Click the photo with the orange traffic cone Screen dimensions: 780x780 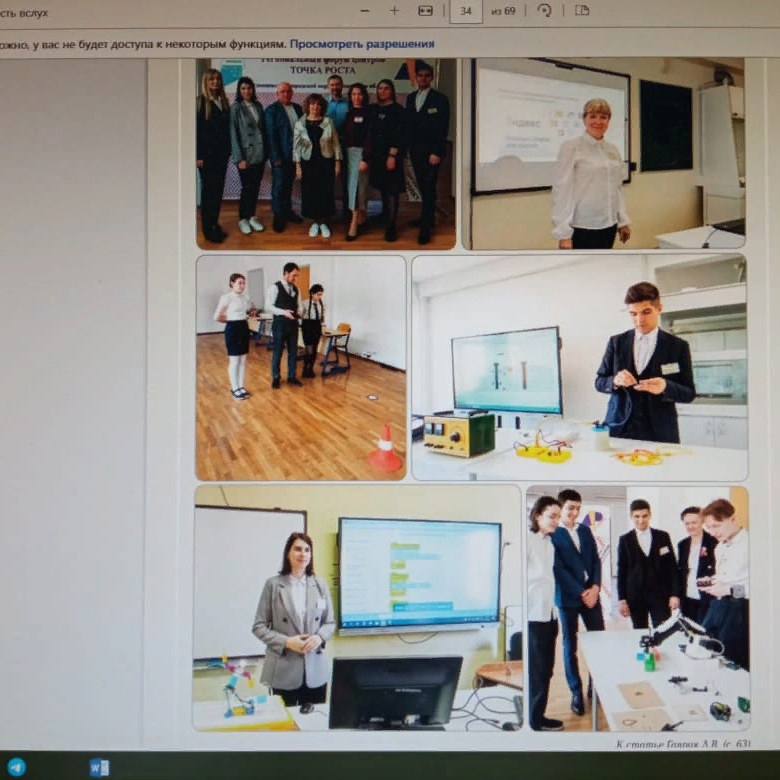[x=301, y=367]
